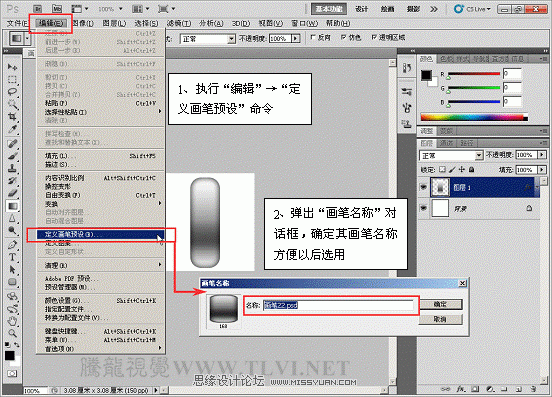Launch Bridge with the Br icon
This screenshot has width=552, height=397.
37,8
